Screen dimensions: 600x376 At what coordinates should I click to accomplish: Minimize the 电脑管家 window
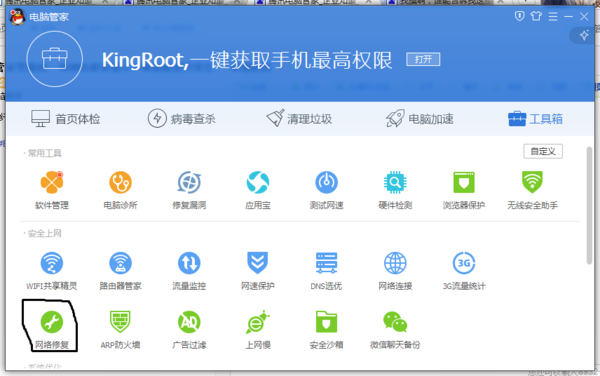(568, 16)
